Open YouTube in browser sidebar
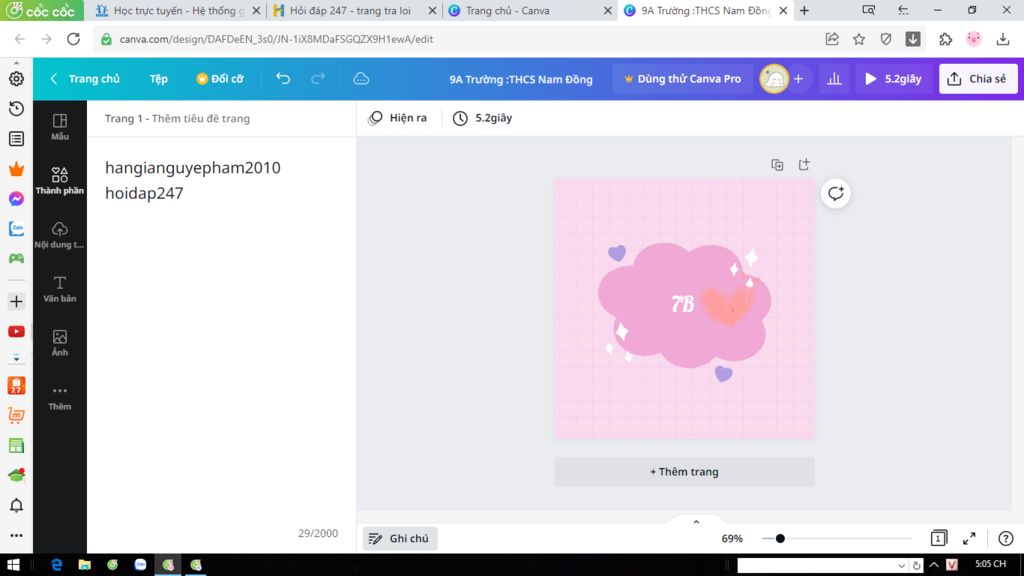 [x=16, y=332]
